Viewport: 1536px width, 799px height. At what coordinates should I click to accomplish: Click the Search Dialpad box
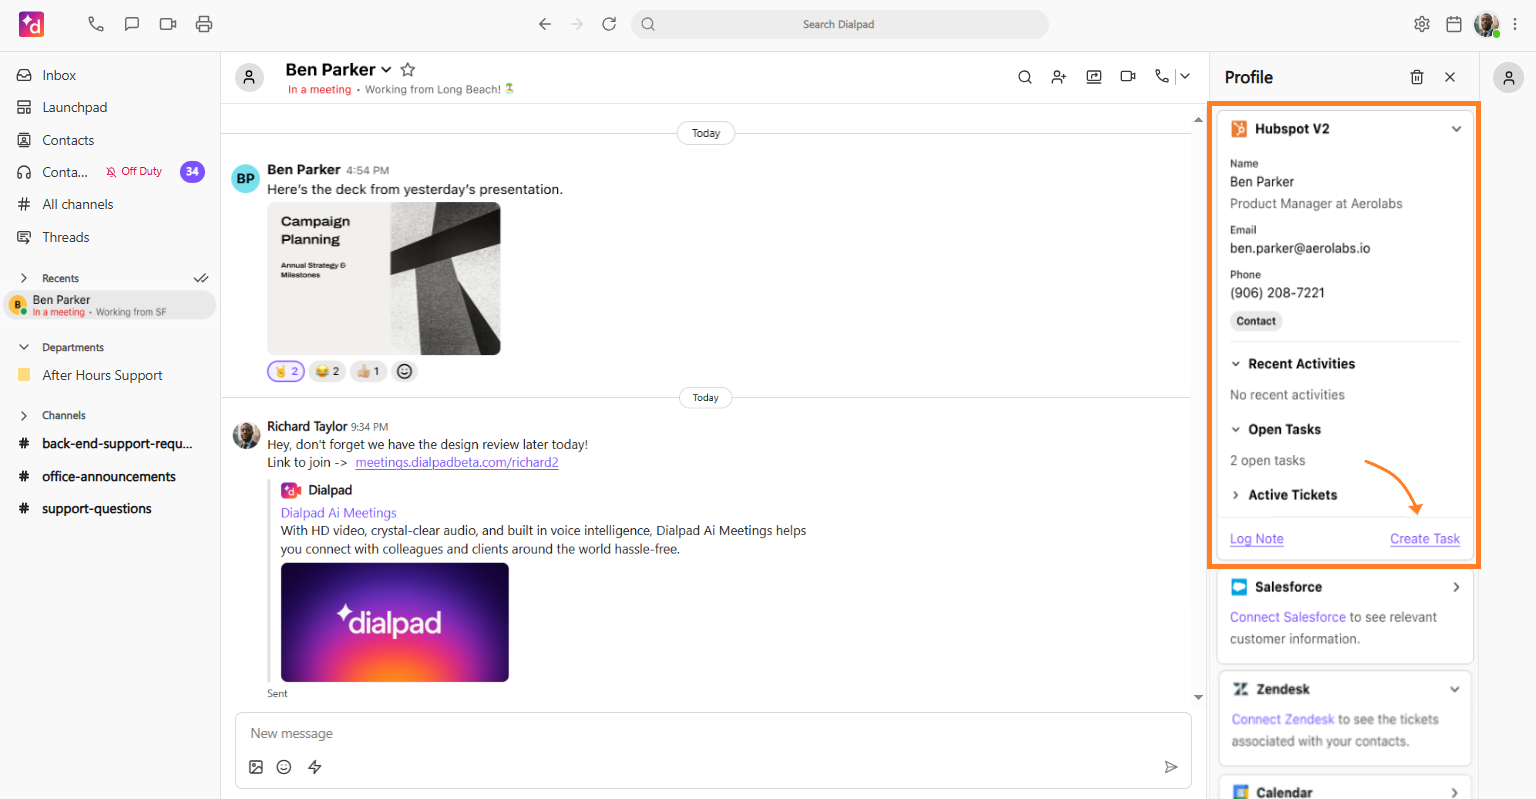(x=839, y=24)
